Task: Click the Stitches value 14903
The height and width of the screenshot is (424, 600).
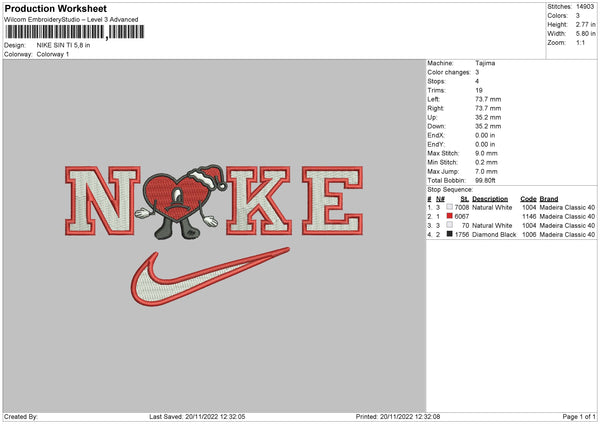Action: (585, 7)
